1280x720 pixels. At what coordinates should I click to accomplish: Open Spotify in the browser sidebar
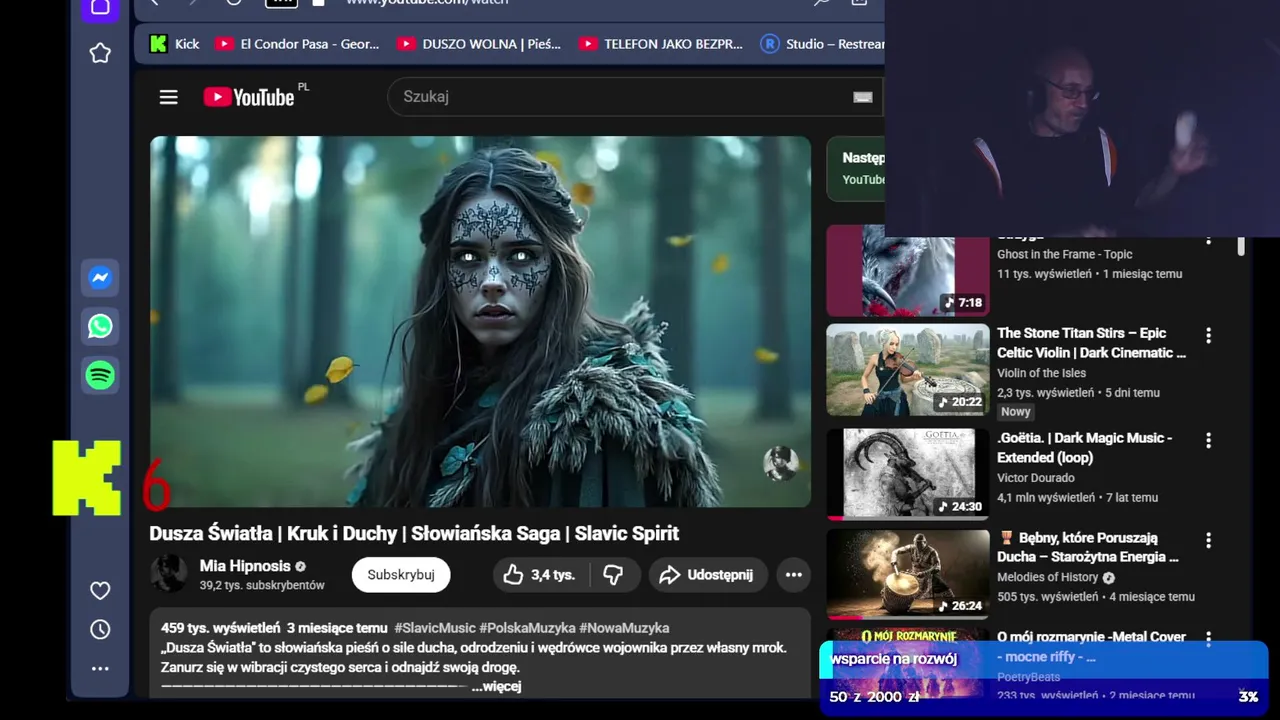coord(100,376)
